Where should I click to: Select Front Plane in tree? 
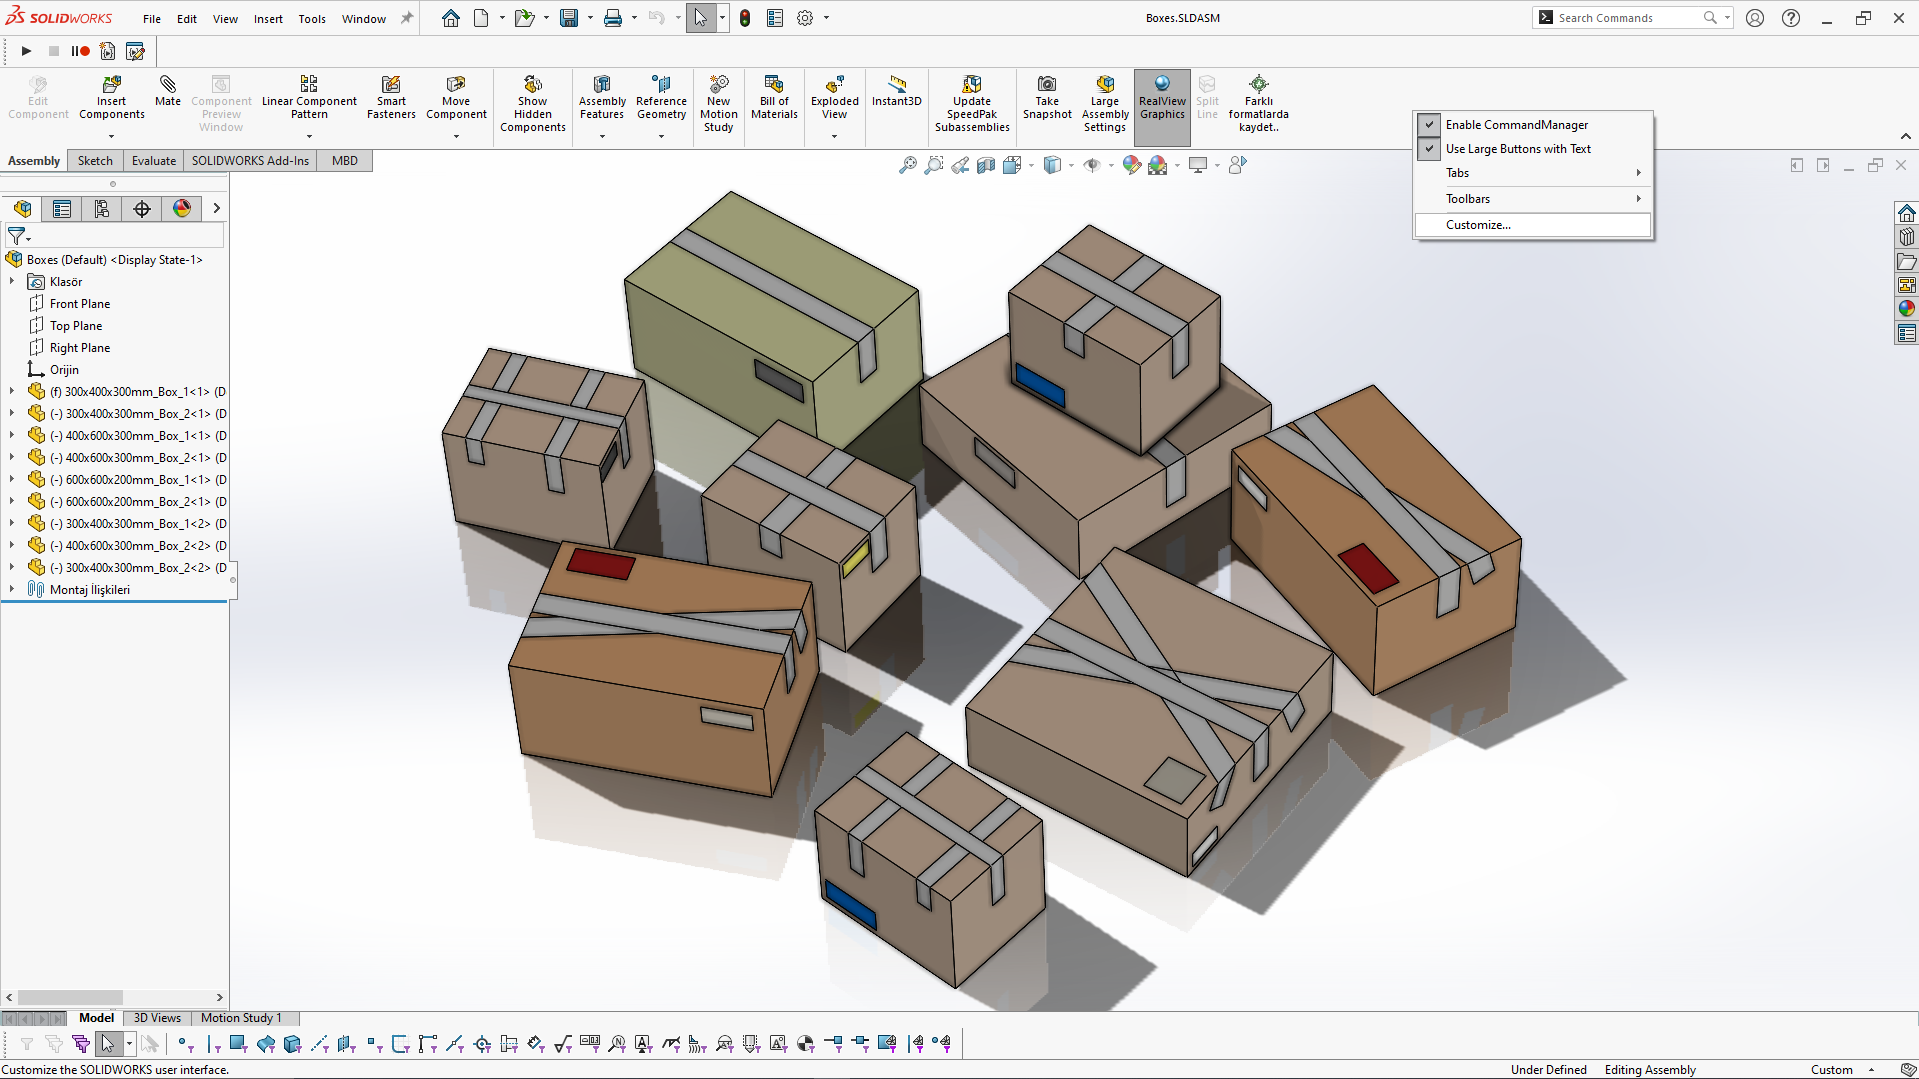pyautogui.click(x=80, y=304)
